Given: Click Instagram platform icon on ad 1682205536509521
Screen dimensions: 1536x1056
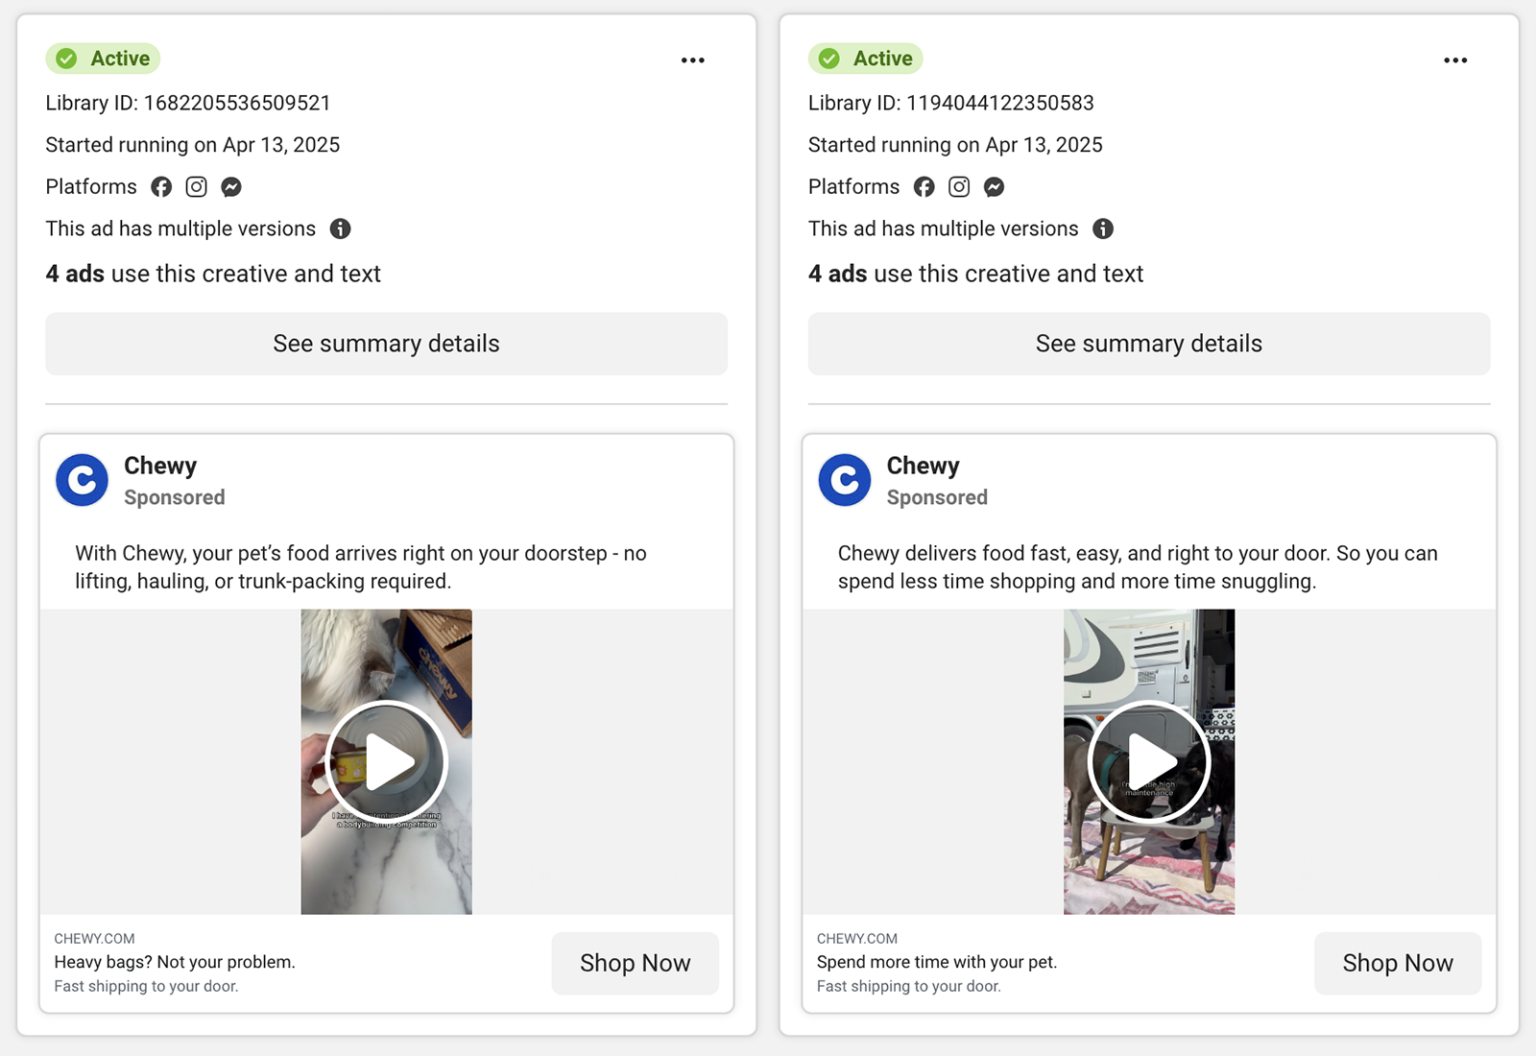Looking at the screenshot, I should (x=196, y=187).
